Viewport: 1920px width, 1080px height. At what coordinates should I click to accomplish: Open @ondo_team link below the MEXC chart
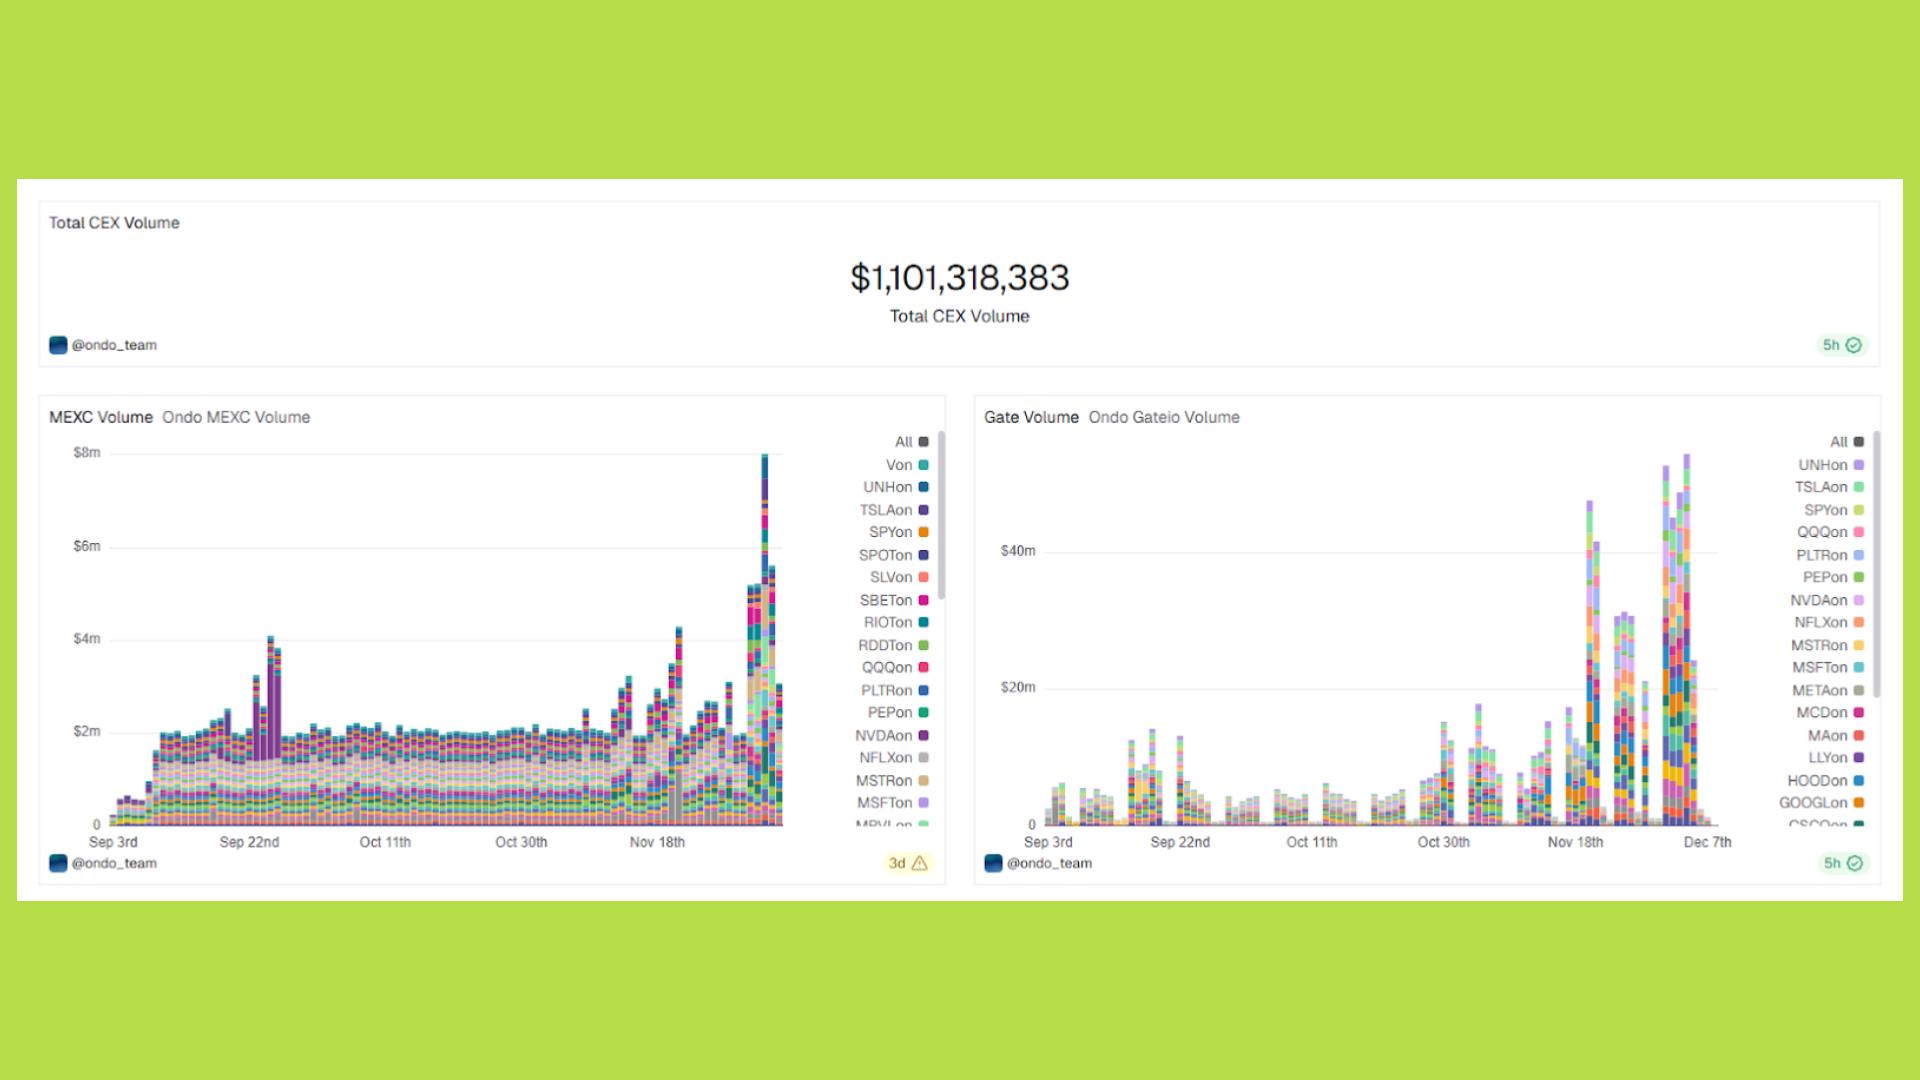click(x=114, y=863)
